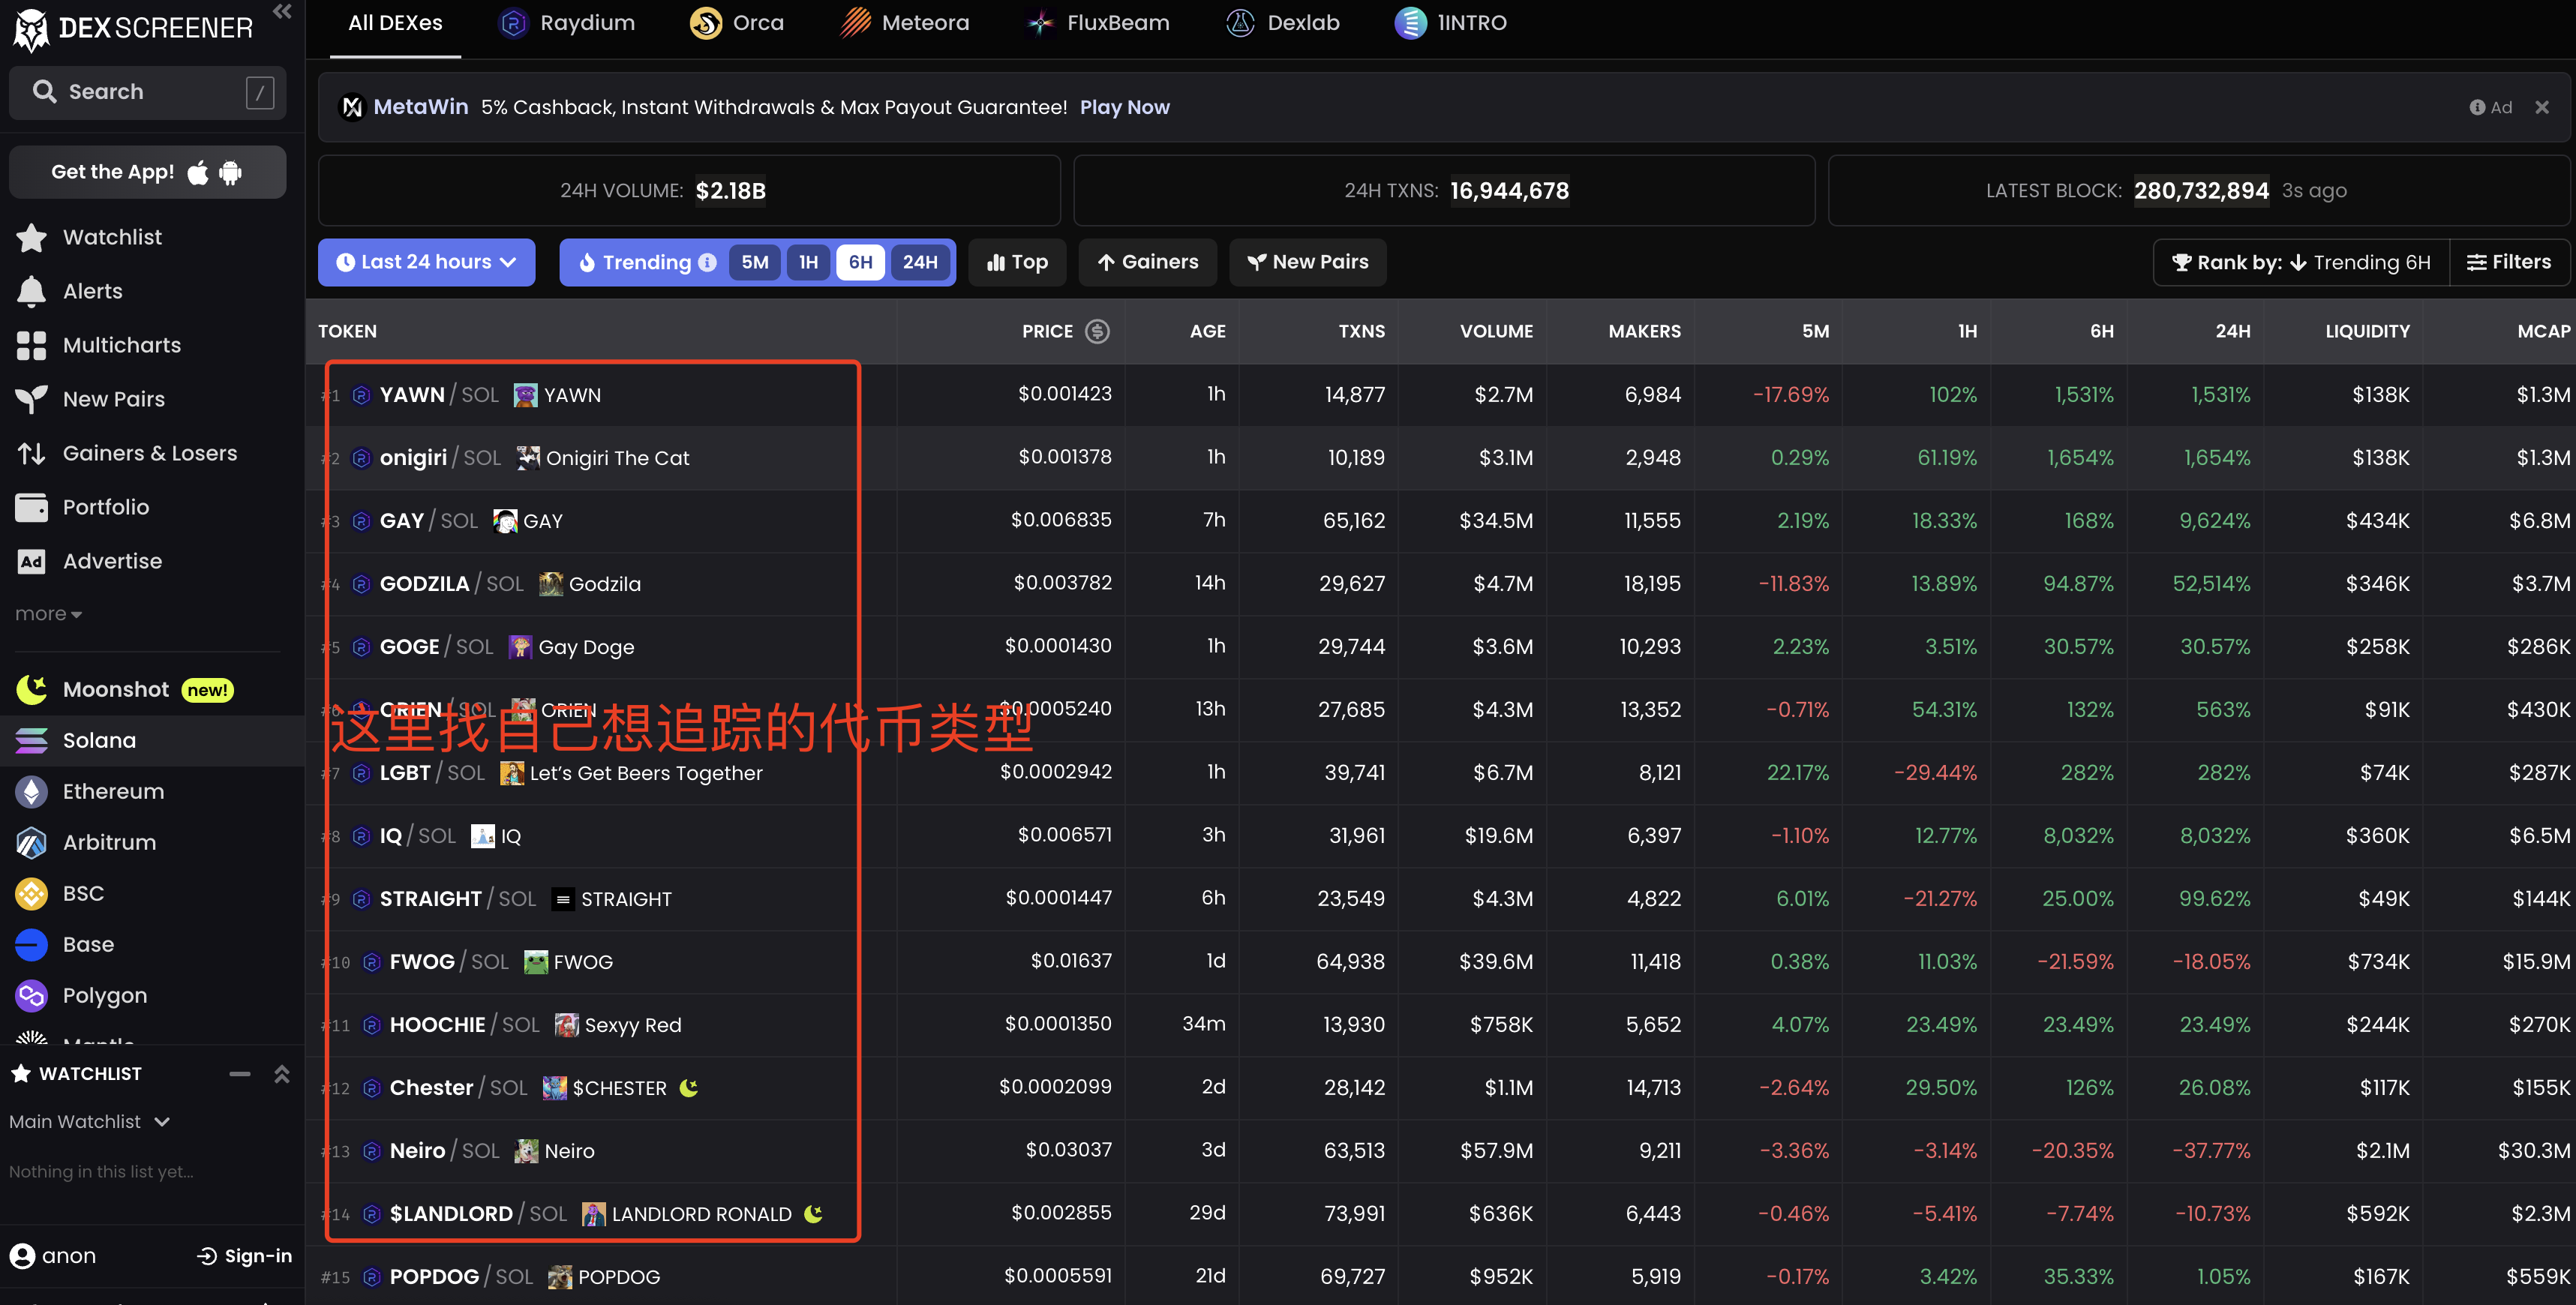Click the anon user avatar icon
The height and width of the screenshot is (1305, 2576).
click(x=22, y=1255)
